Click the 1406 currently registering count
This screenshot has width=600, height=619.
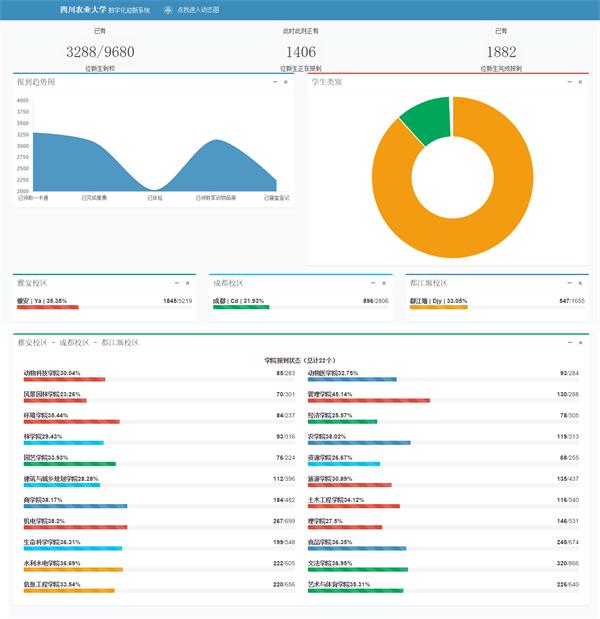[x=301, y=52]
